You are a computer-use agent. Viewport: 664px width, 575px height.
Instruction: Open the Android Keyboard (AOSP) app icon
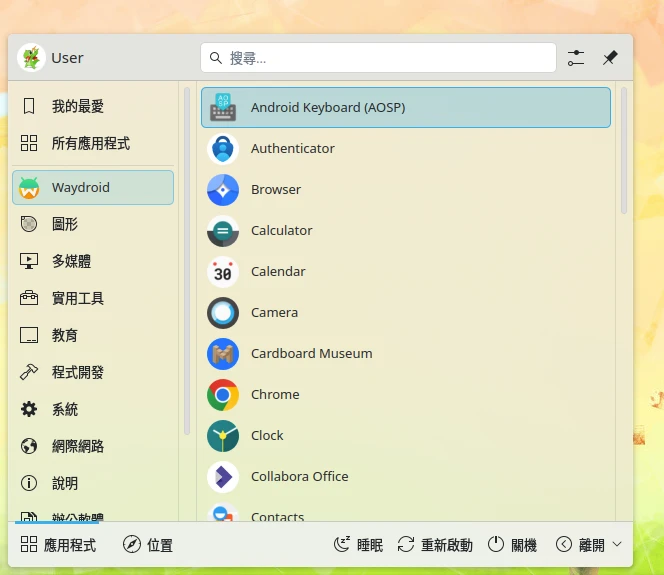[223, 108]
